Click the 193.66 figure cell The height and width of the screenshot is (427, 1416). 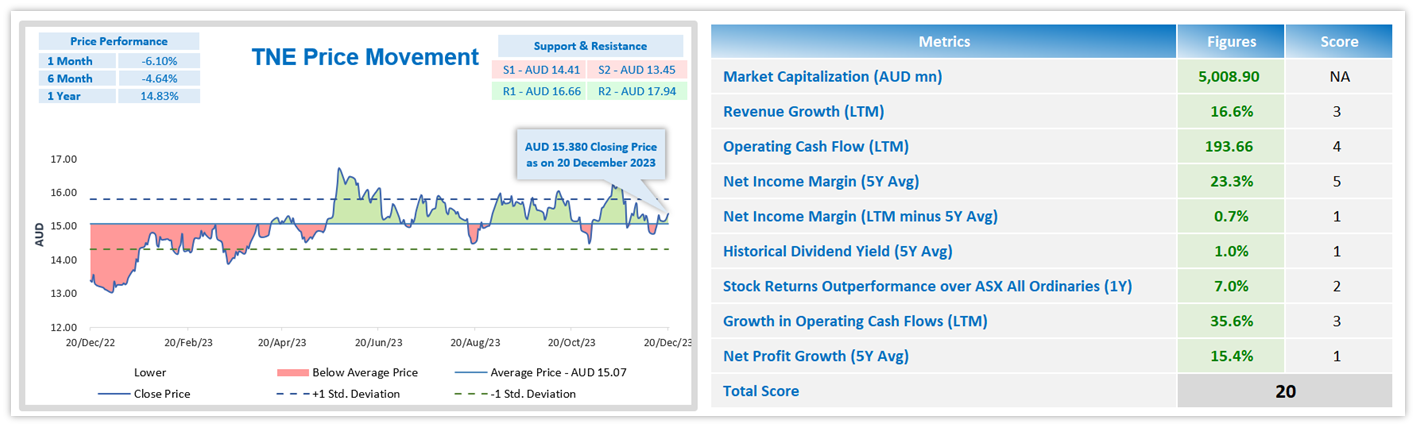pos(1231,147)
